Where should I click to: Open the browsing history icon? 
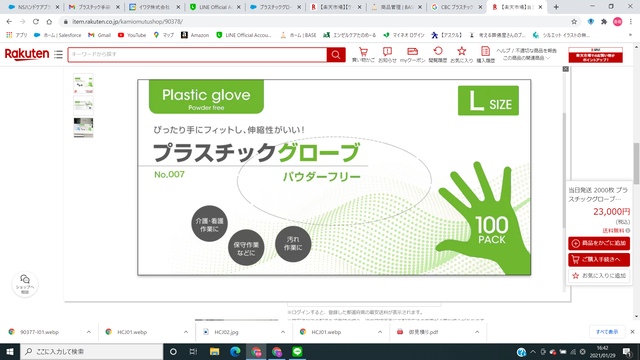(438, 54)
